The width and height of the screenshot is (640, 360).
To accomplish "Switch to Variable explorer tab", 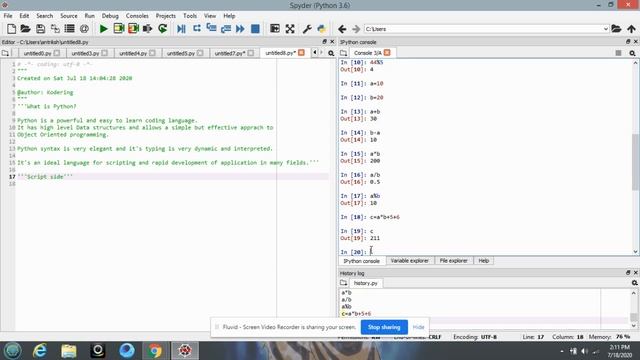I will click(x=409, y=260).
